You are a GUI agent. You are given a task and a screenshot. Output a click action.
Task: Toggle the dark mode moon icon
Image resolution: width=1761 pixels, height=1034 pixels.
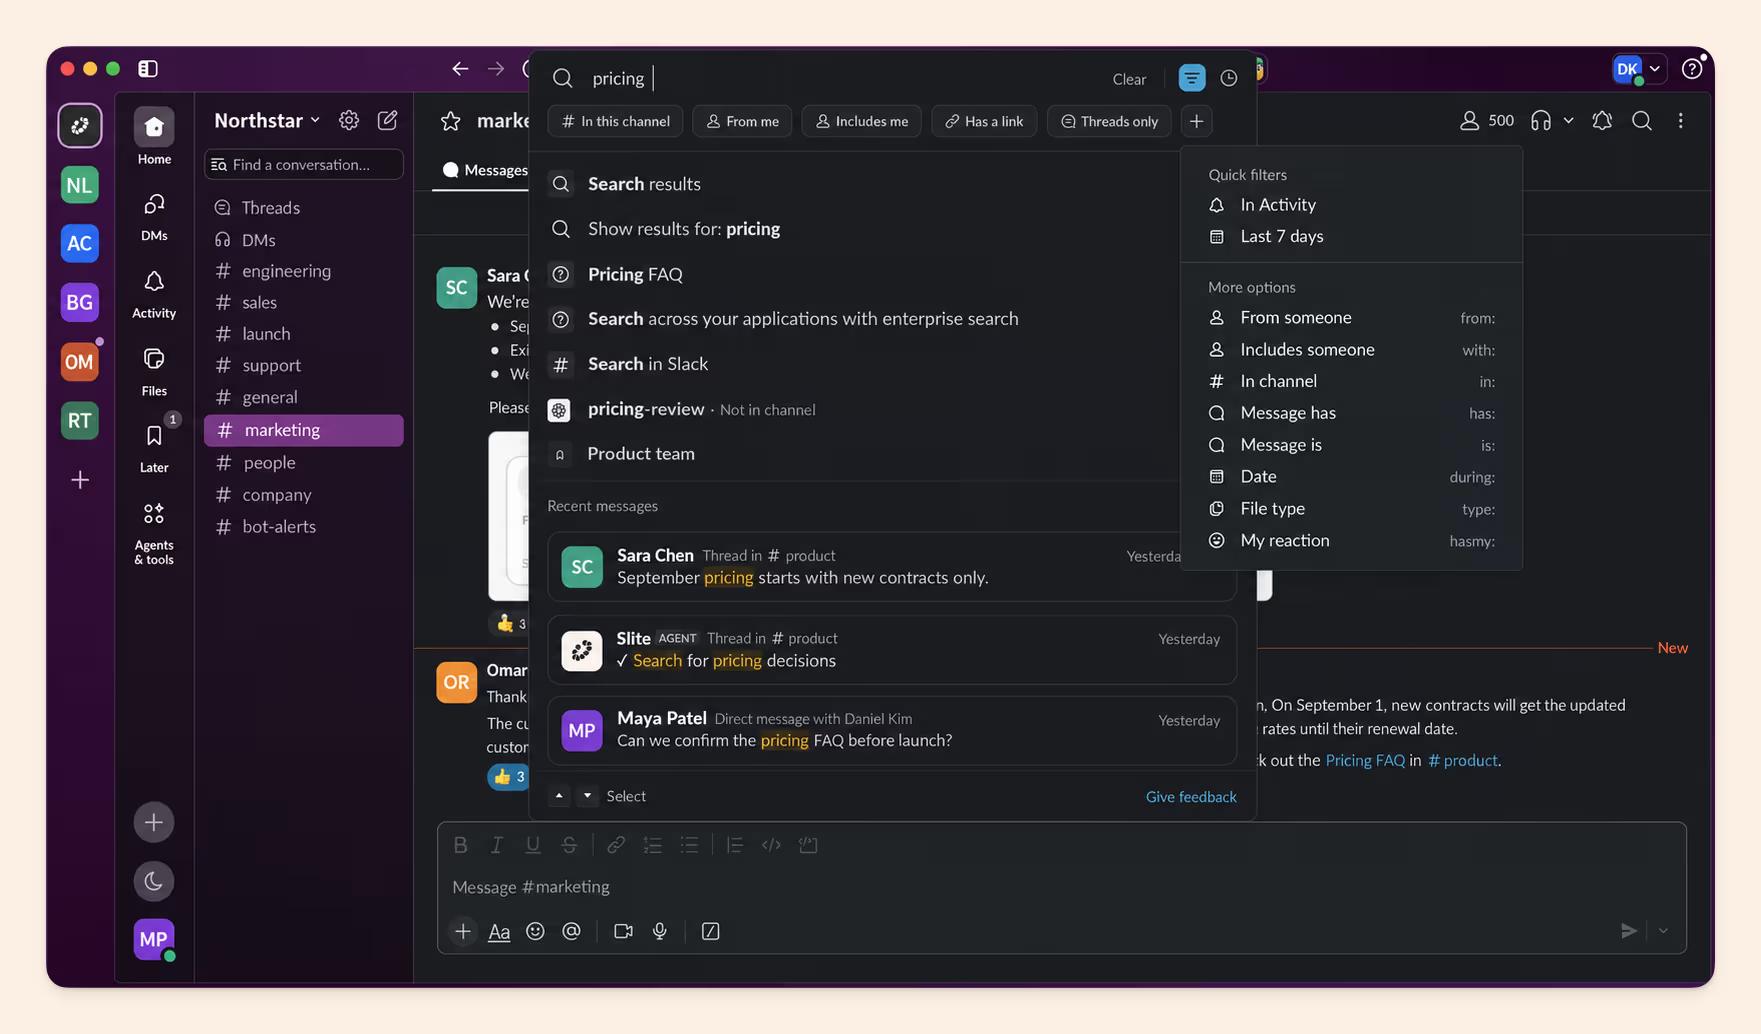154,881
